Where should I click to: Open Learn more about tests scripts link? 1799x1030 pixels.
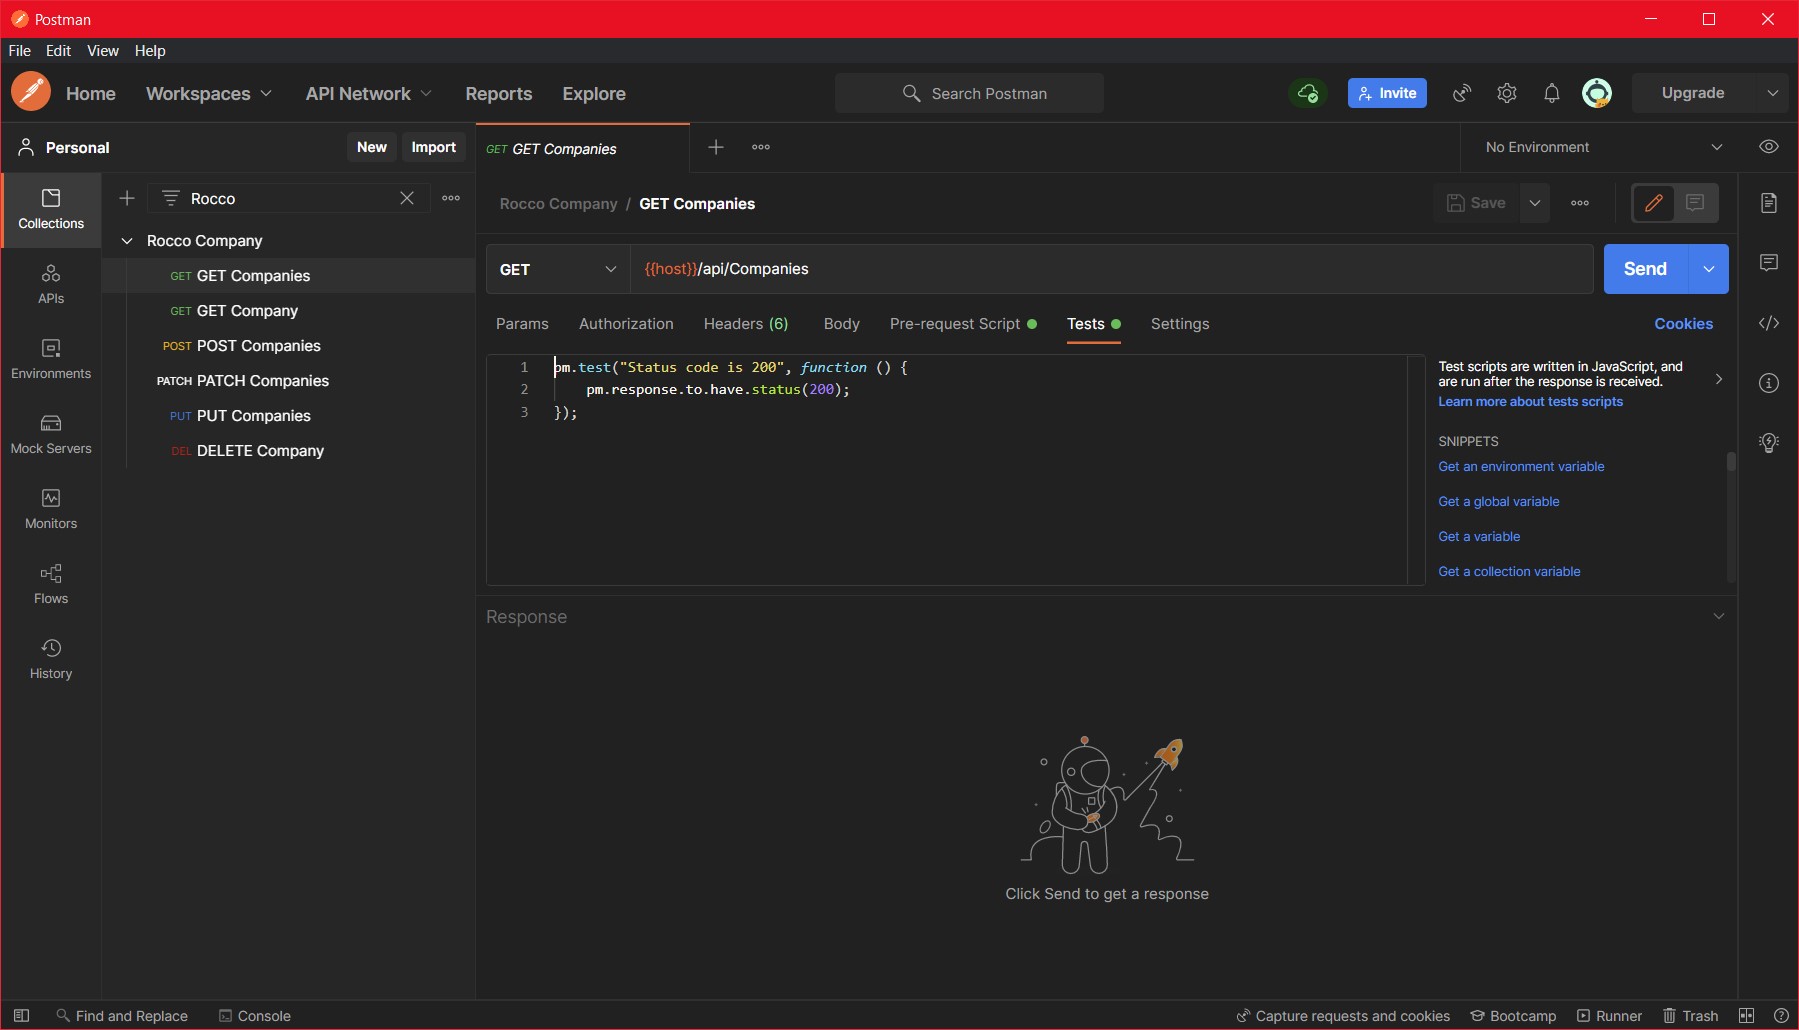coord(1530,402)
